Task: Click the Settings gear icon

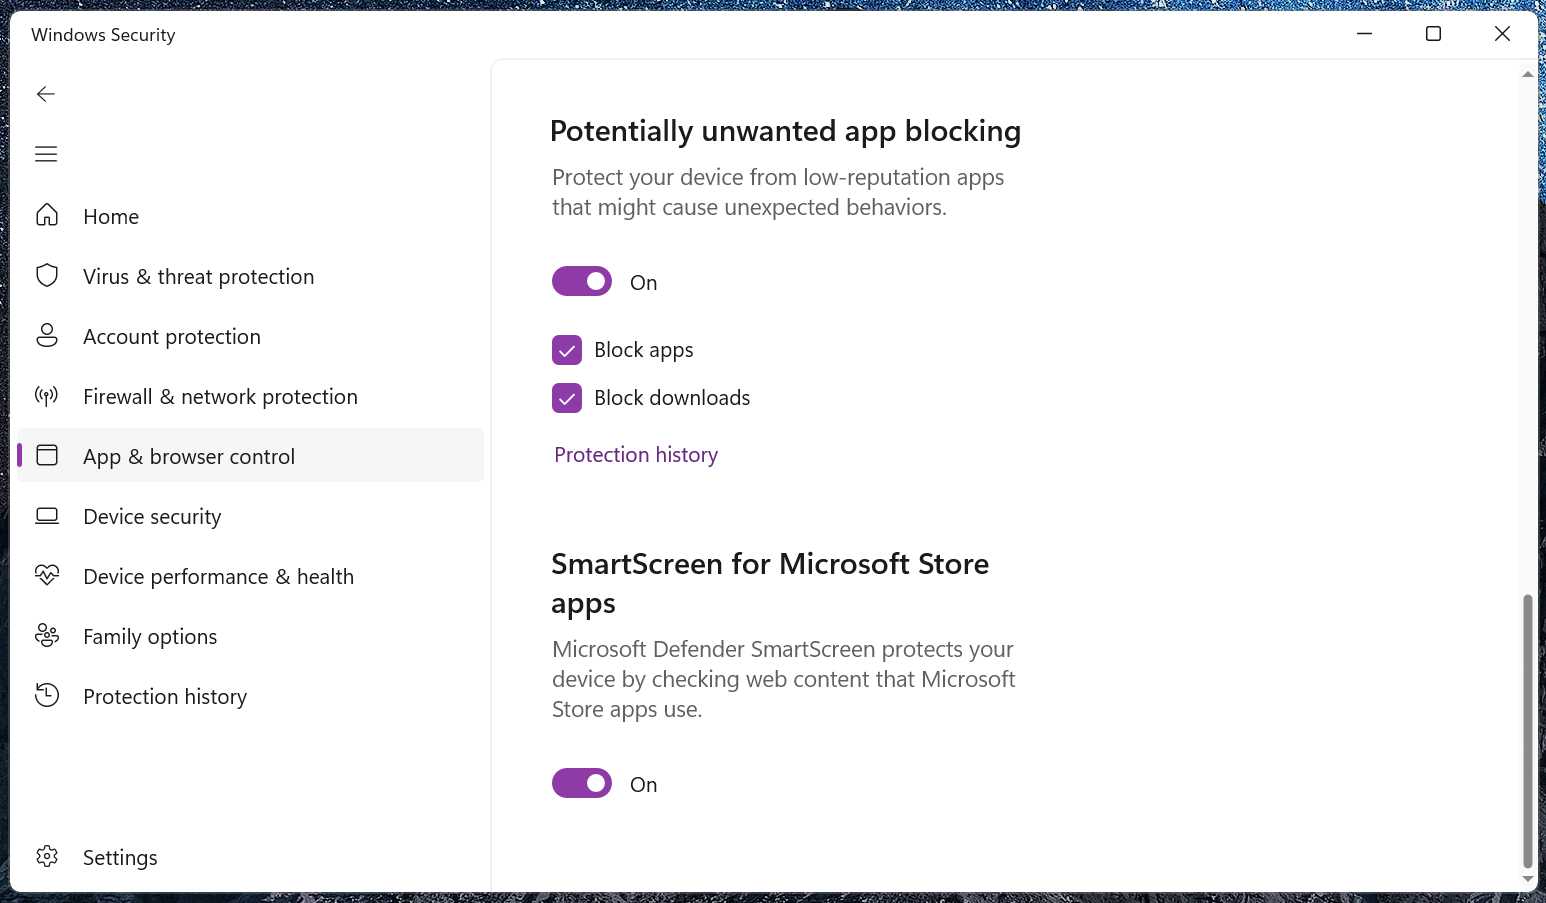Action: click(x=47, y=857)
